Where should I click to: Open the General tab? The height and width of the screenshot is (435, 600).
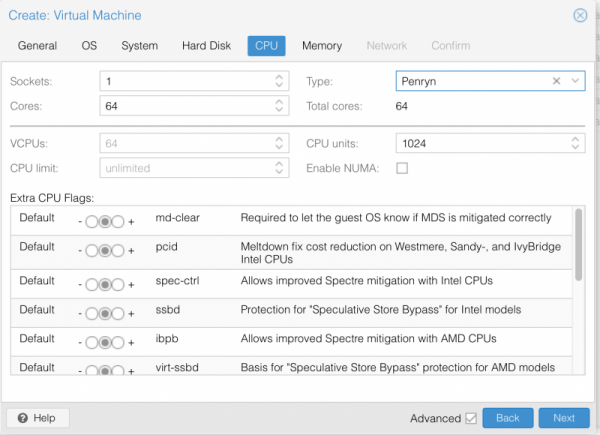(x=37, y=46)
